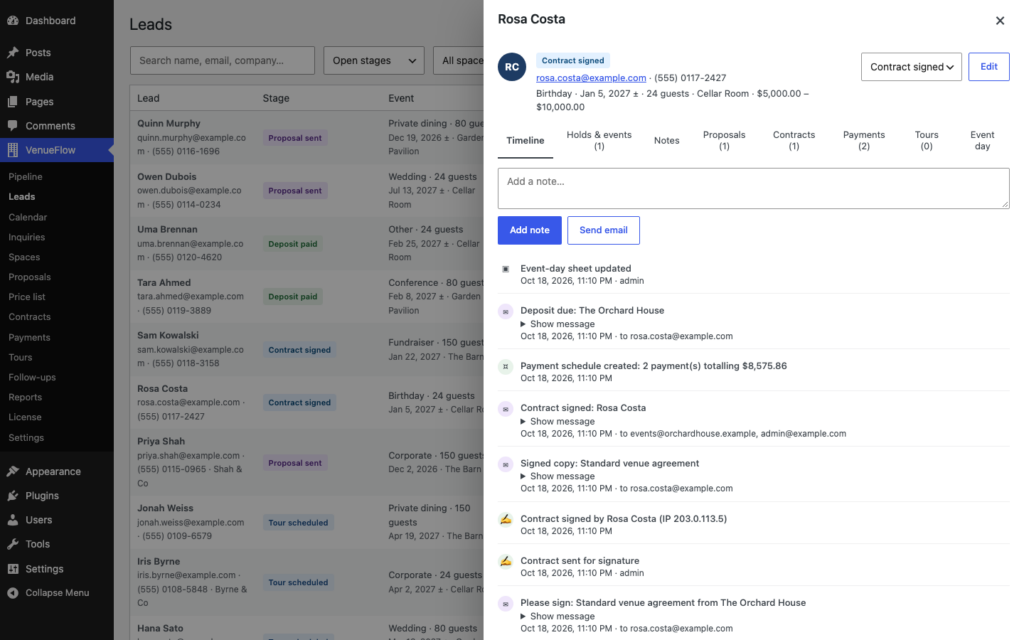Viewport: 1024px width, 640px height.
Task: Select the Priya Shah lead name
Action: 161,441
